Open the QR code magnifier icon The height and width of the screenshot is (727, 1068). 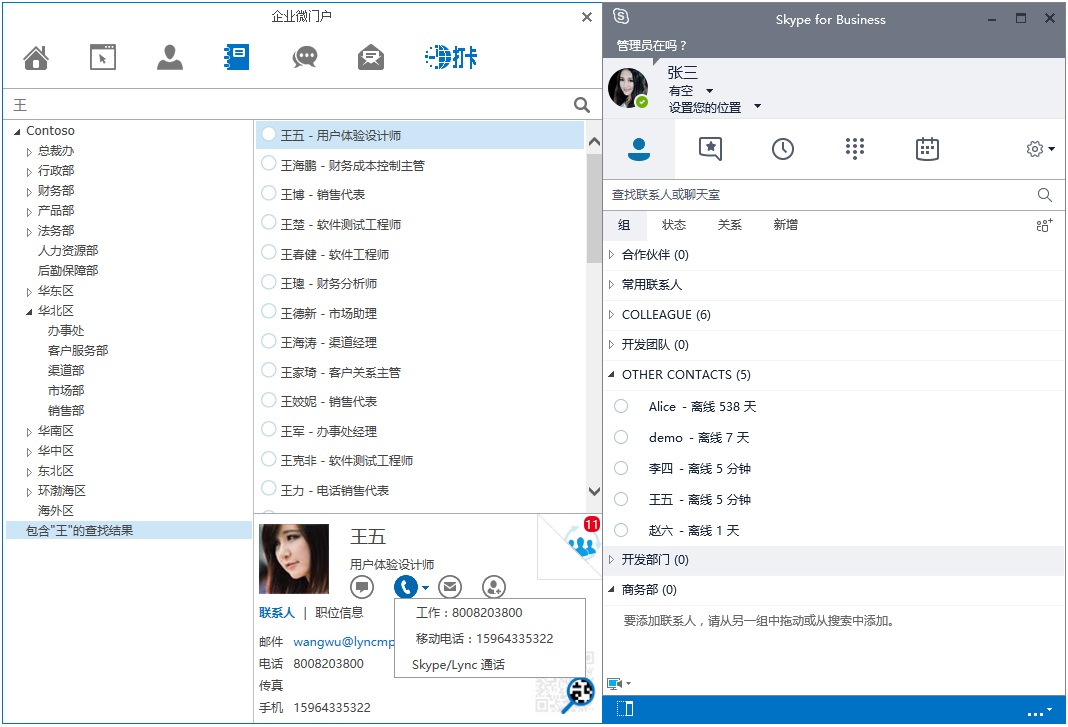(579, 694)
